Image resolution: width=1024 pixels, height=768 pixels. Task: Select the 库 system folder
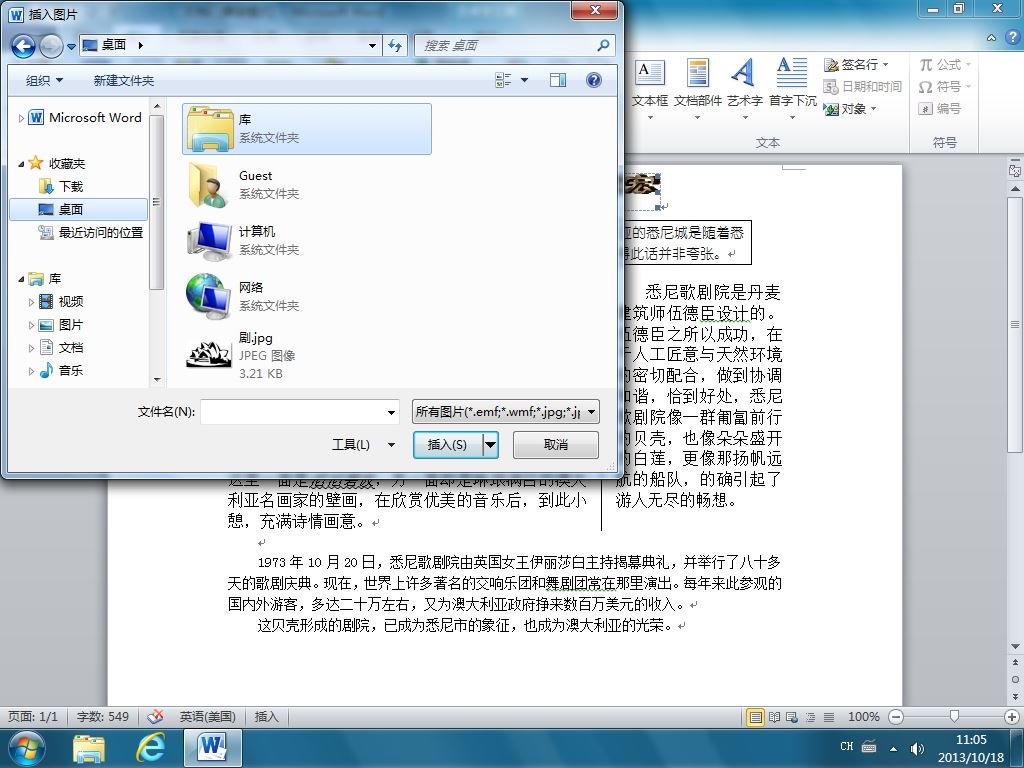(x=306, y=129)
